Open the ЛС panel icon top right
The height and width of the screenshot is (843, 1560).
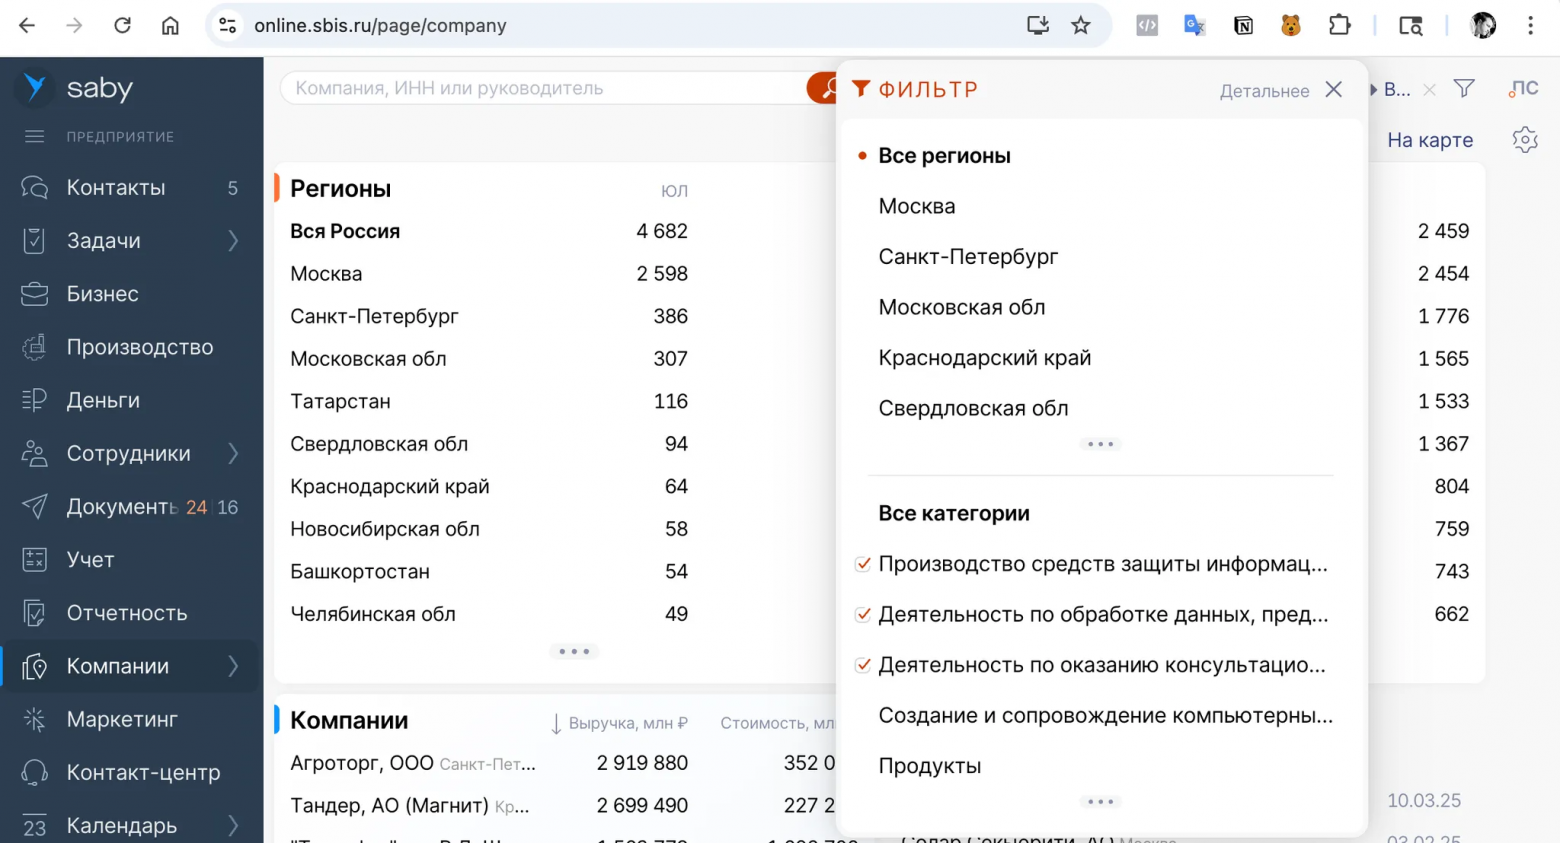click(x=1522, y=88)
